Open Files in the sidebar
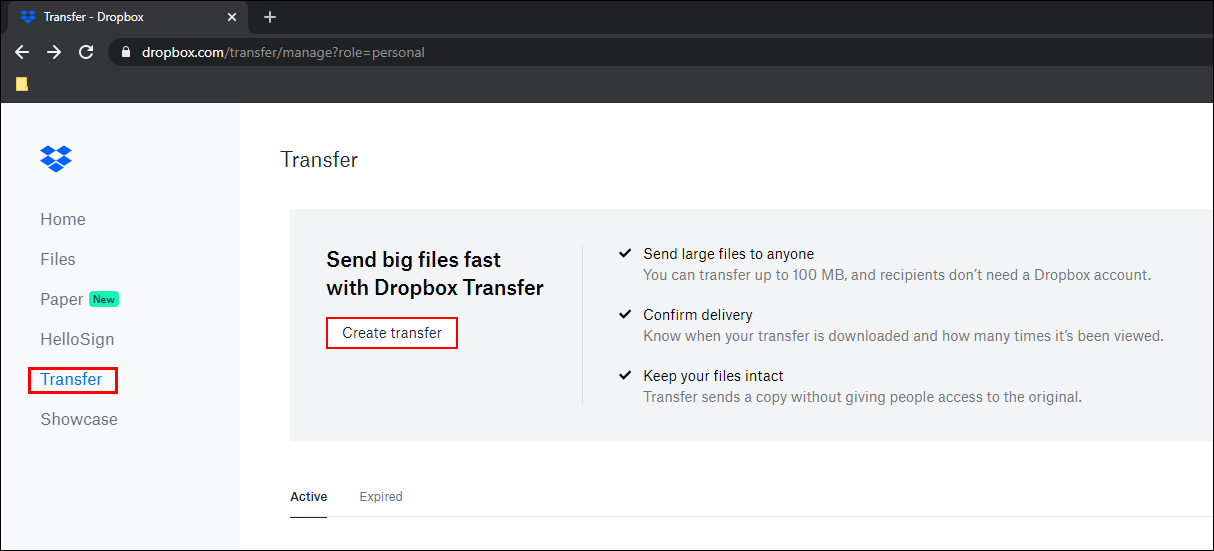1214x551 pixels. point(58,259)
